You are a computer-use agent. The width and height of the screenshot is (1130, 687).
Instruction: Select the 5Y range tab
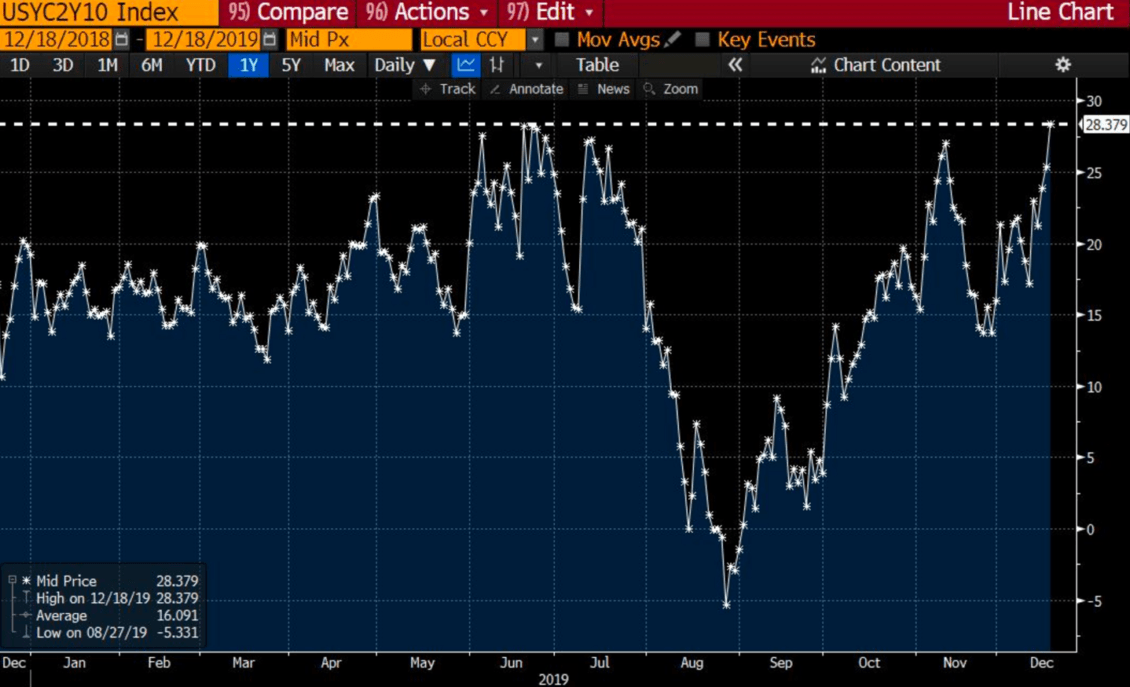(x=290, y=65)
